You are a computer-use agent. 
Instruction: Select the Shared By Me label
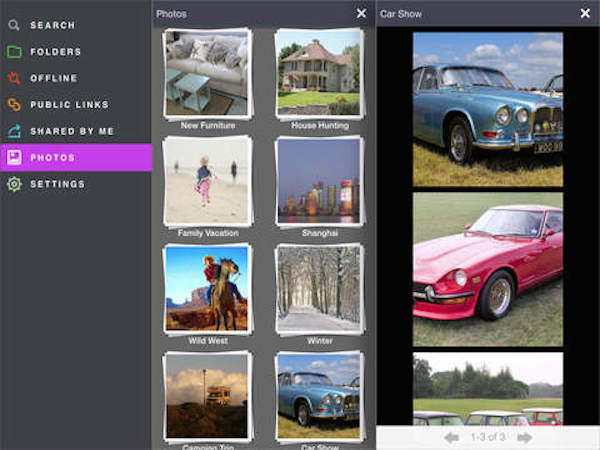[x=72, y=131]
